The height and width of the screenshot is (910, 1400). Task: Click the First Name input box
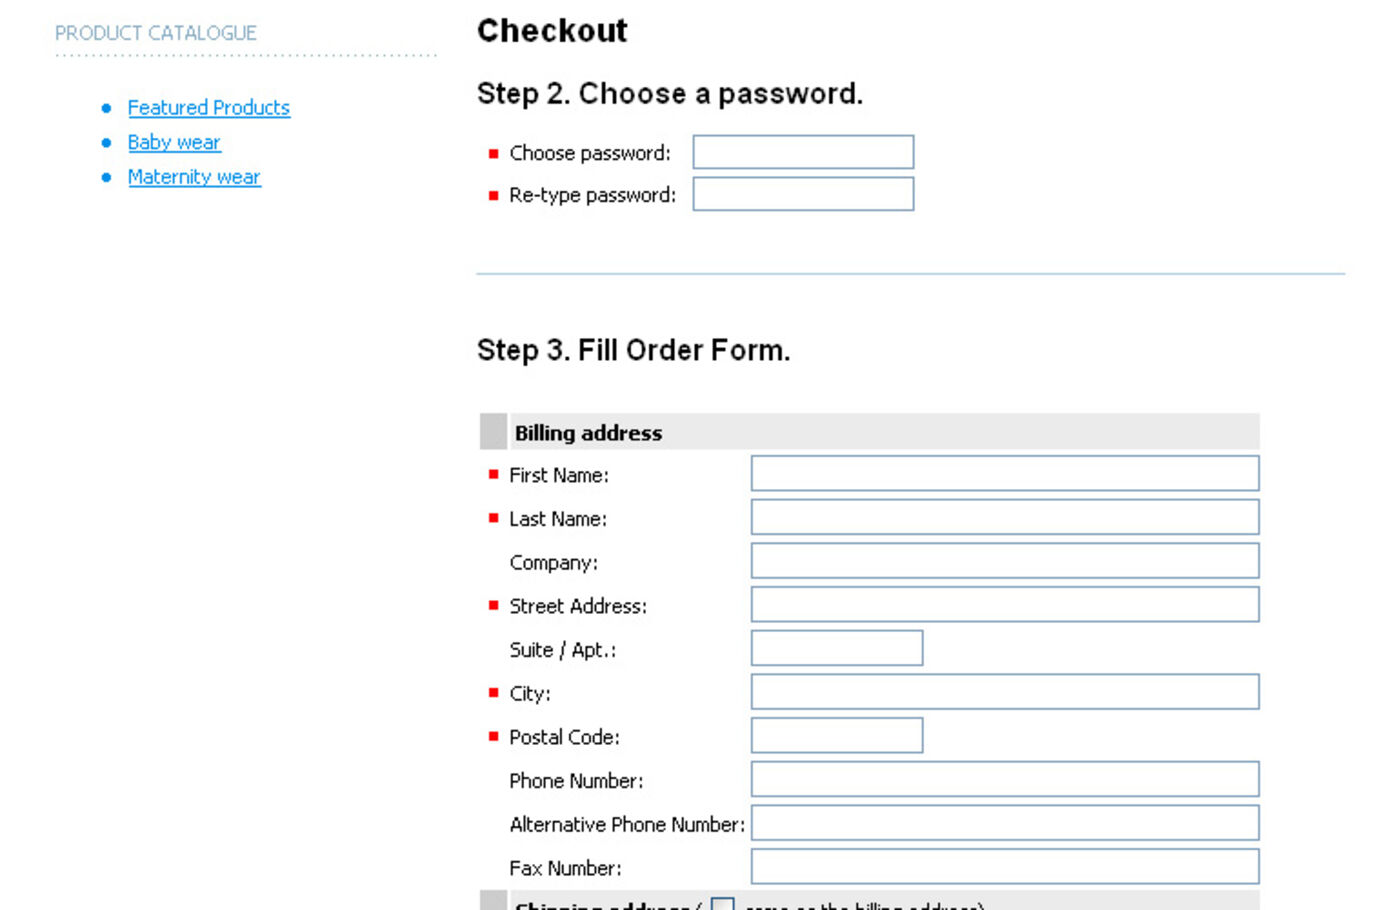[1004, 474]
